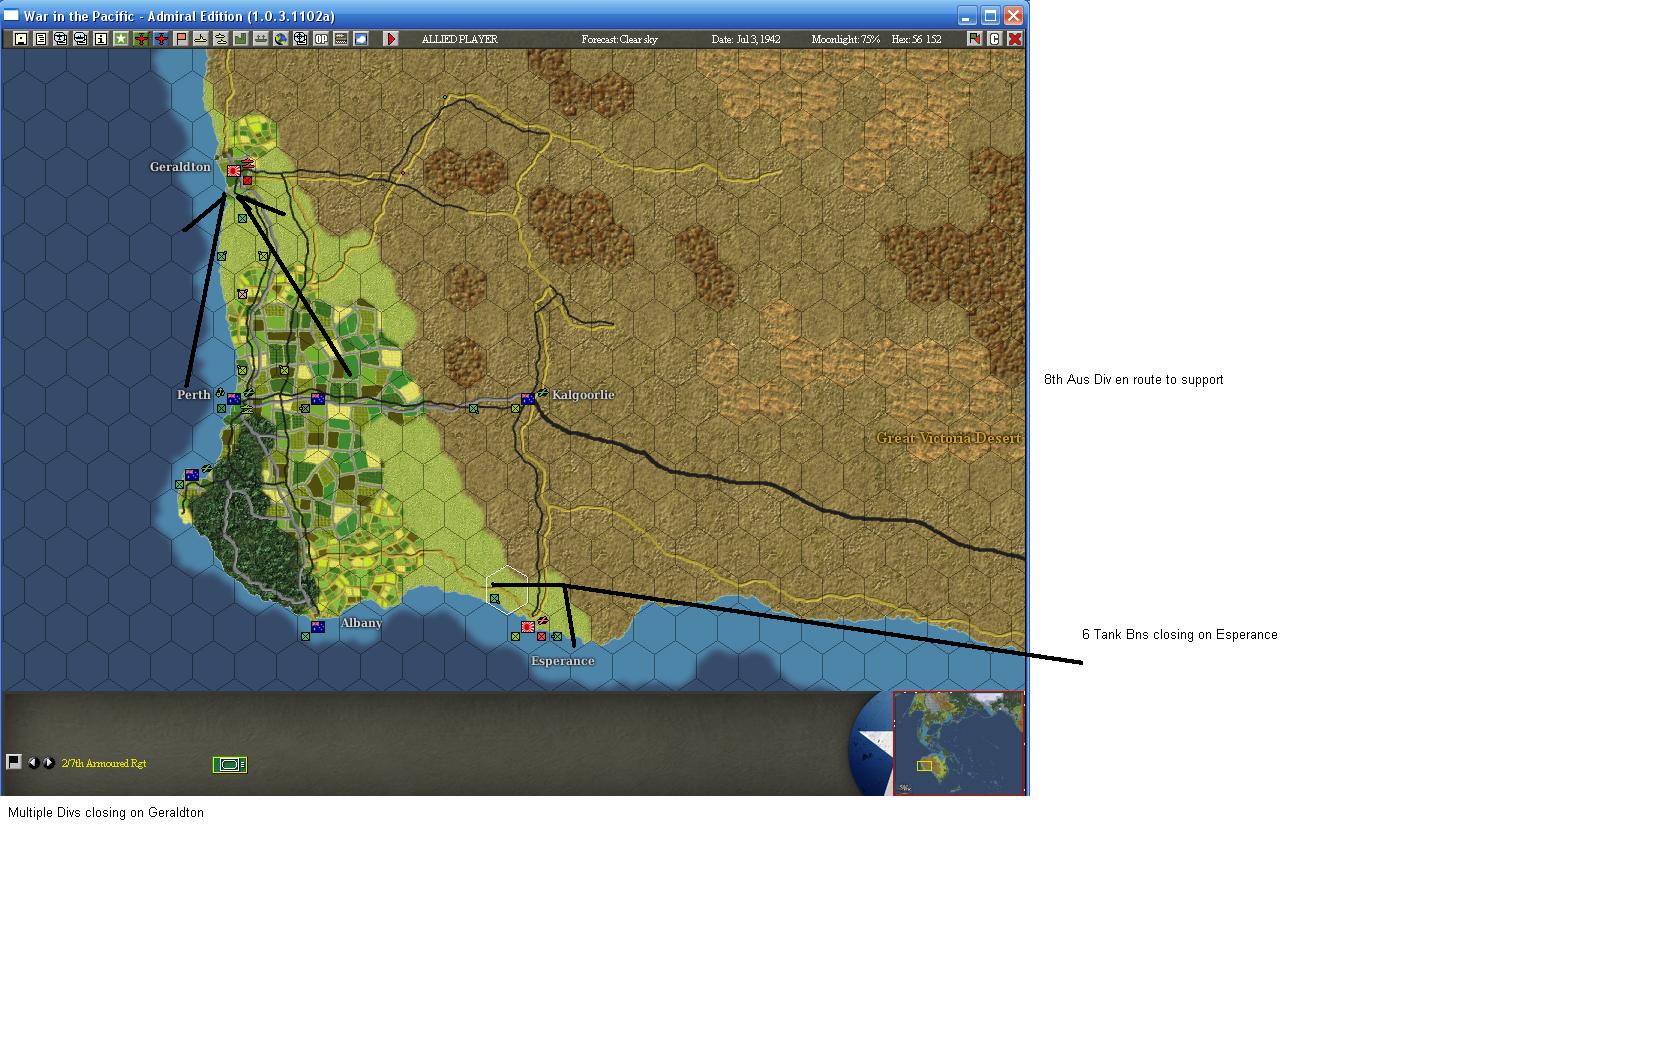Click the OP toolbar button

click(x=321, y=39)
